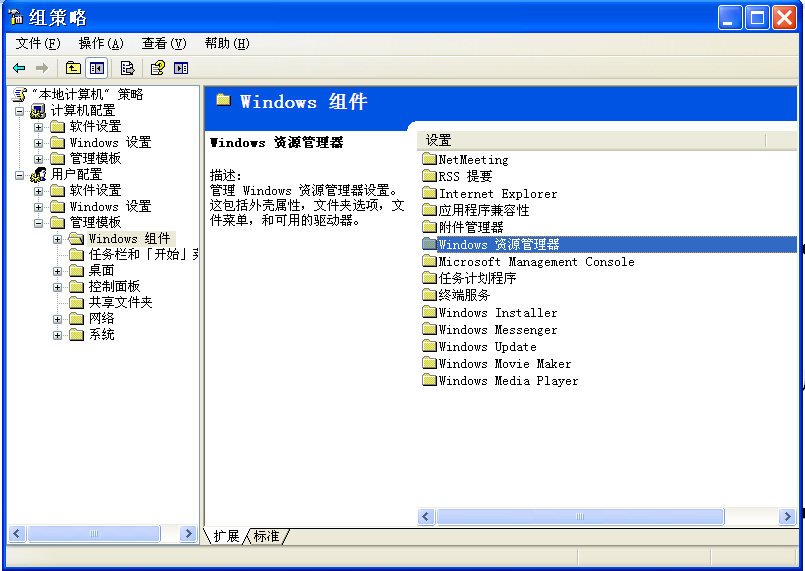Click the 设置 column header
Screen dimensions: 805x571
point(591,140)
